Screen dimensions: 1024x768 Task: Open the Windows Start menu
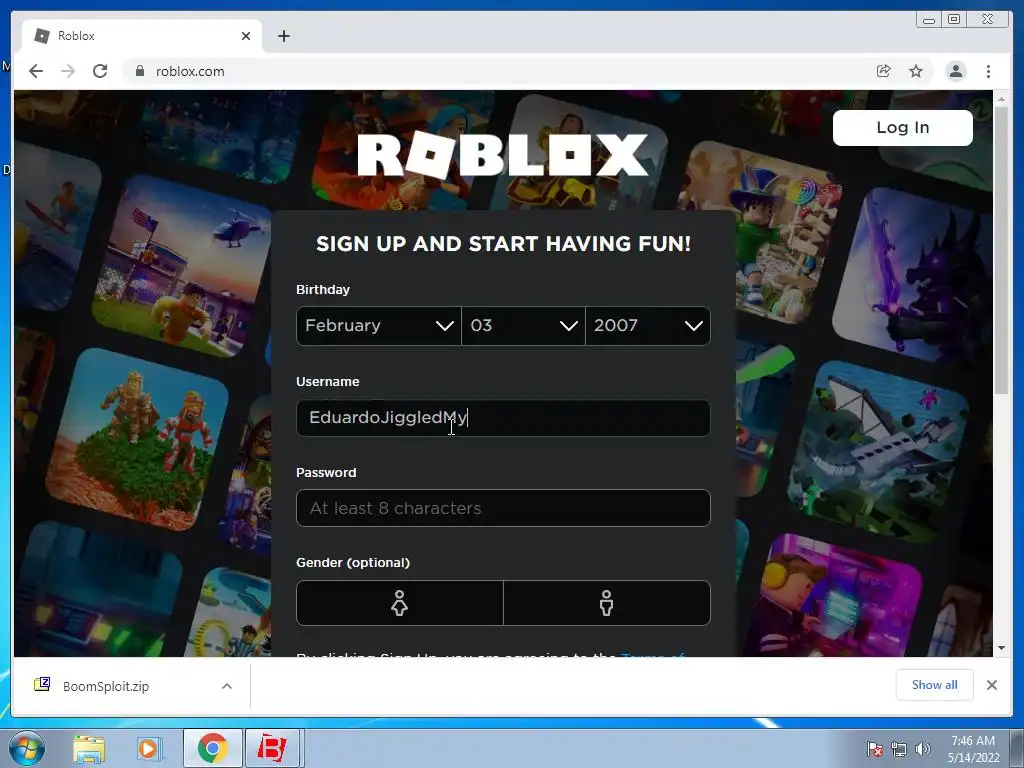[27, 748]
